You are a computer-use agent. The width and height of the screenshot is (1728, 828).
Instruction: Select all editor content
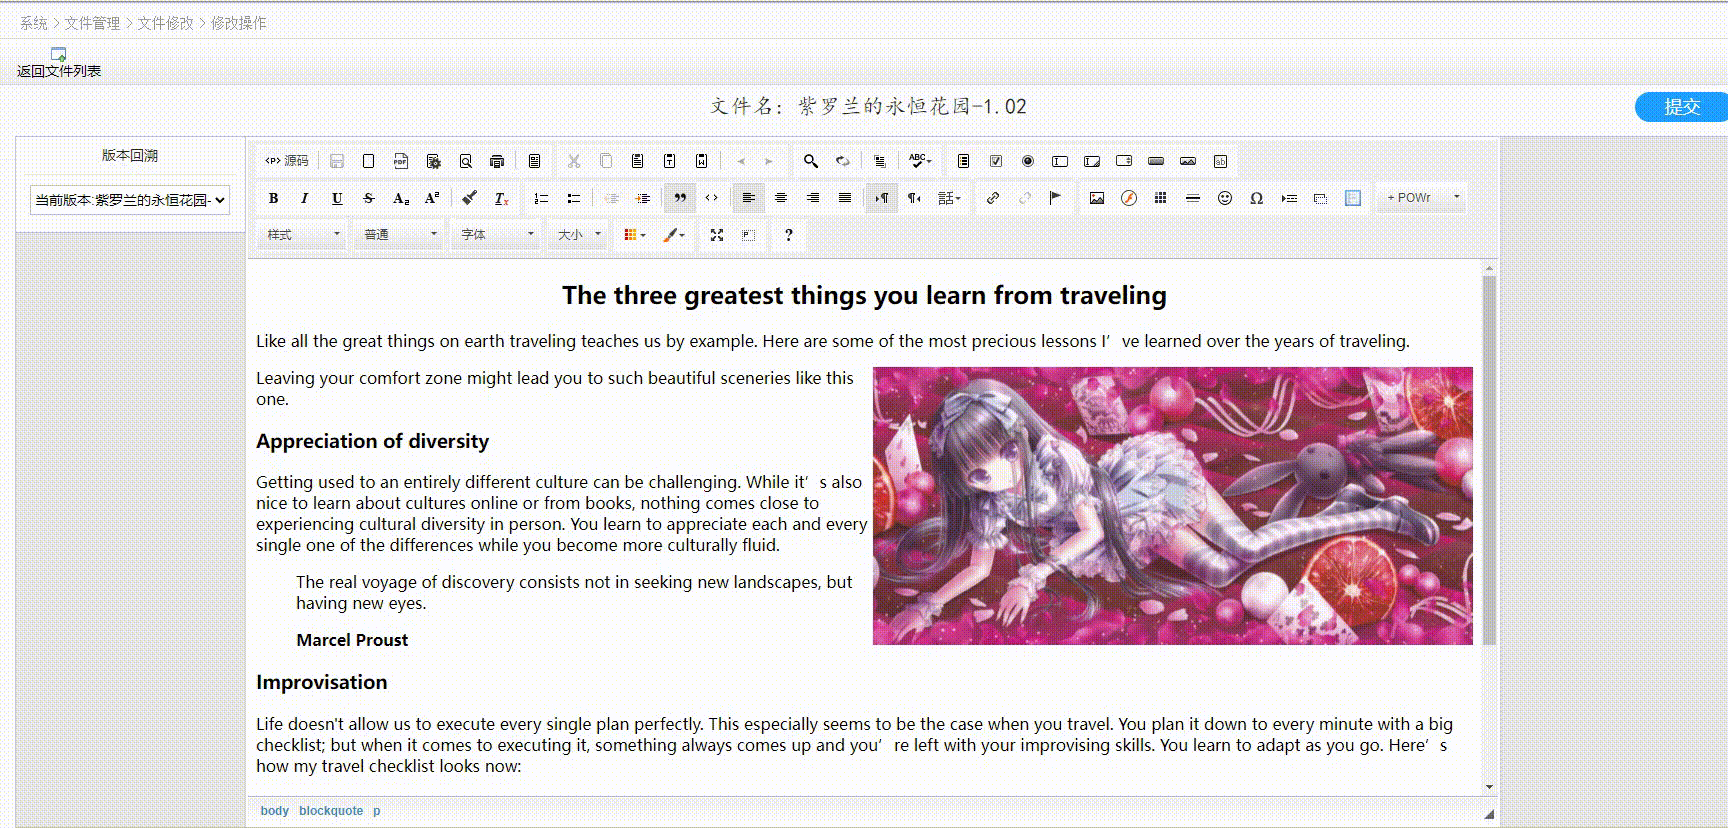(x=880, y=161)
